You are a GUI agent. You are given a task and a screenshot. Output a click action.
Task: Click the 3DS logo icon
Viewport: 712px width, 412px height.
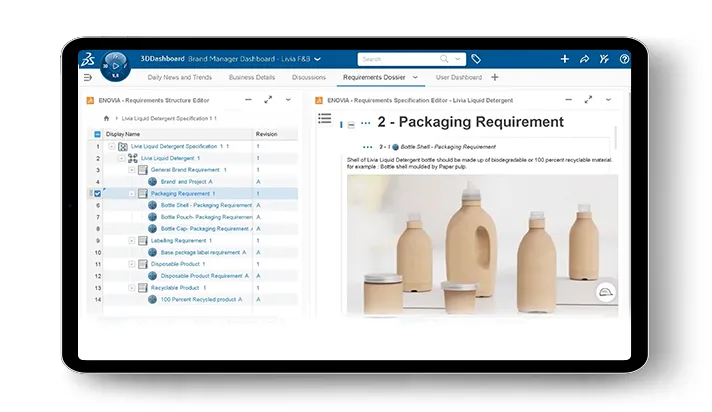(88, 59)
